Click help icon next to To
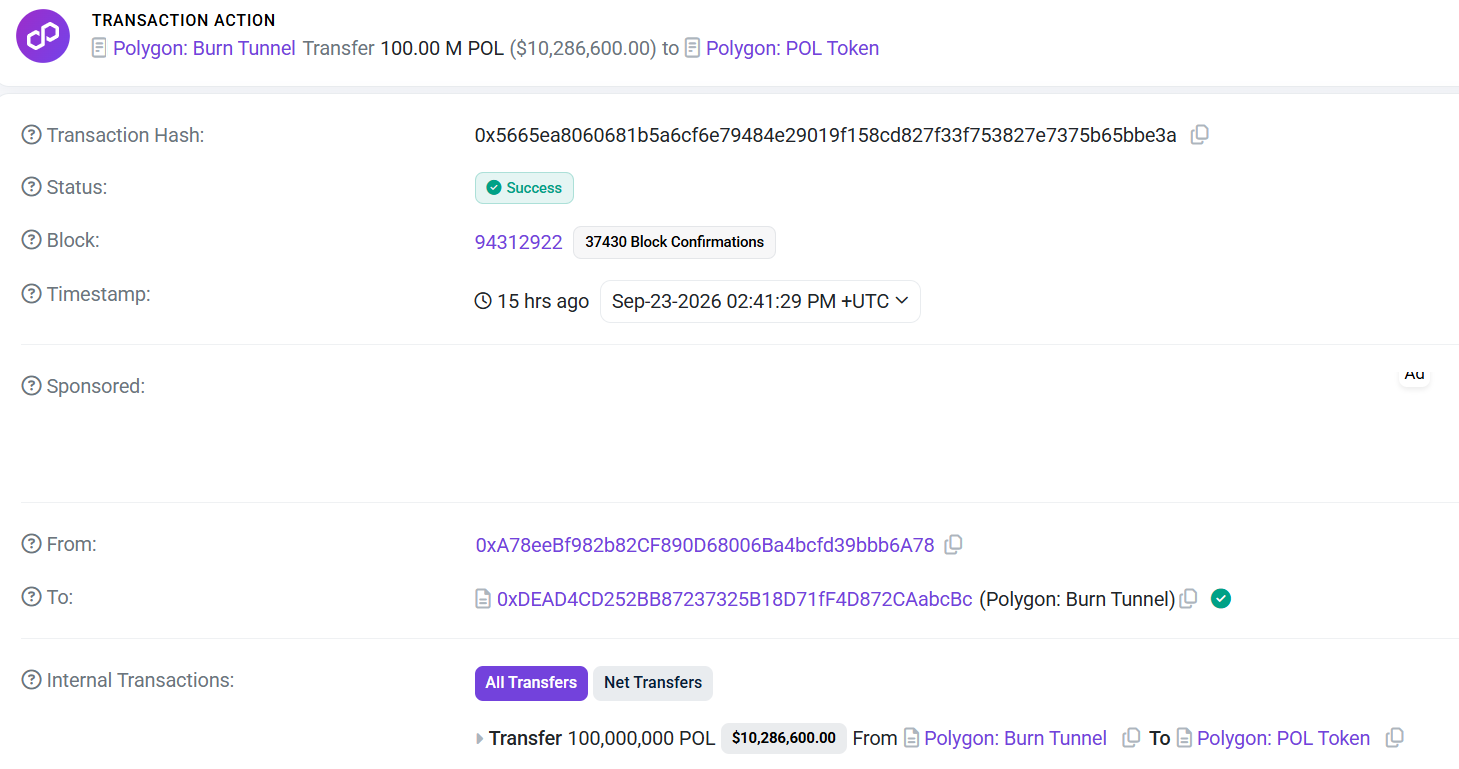The width and height of the screenshot is (1459, 769). click(31, 597)
